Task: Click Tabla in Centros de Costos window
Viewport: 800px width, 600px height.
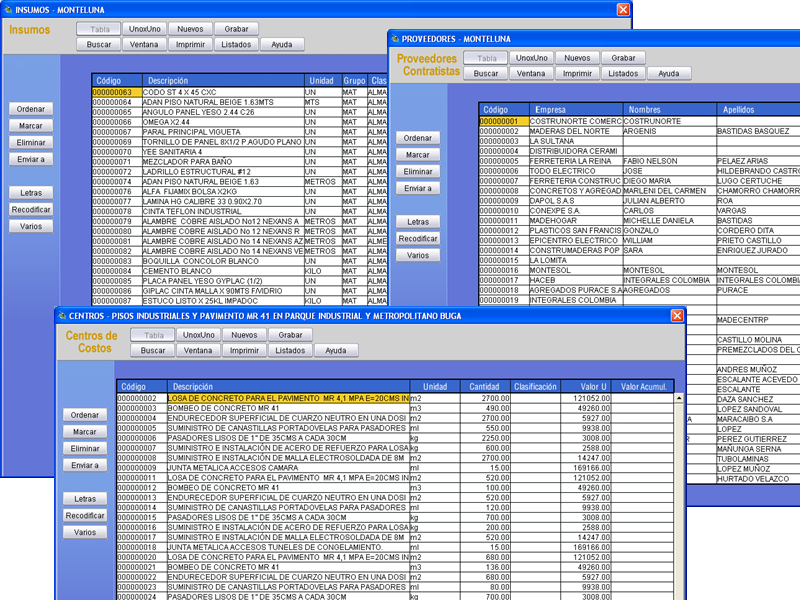Action: point(154,335)
